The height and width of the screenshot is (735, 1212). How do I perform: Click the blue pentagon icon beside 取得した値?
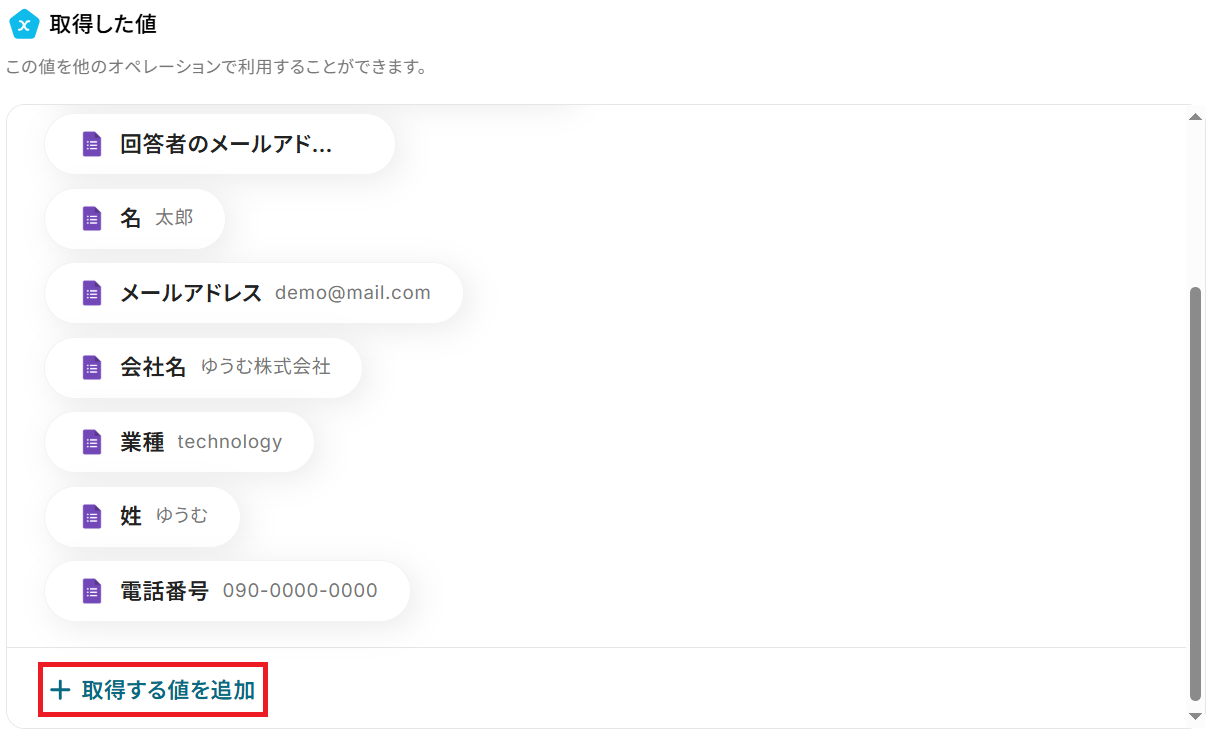click(x=24, y=24)
